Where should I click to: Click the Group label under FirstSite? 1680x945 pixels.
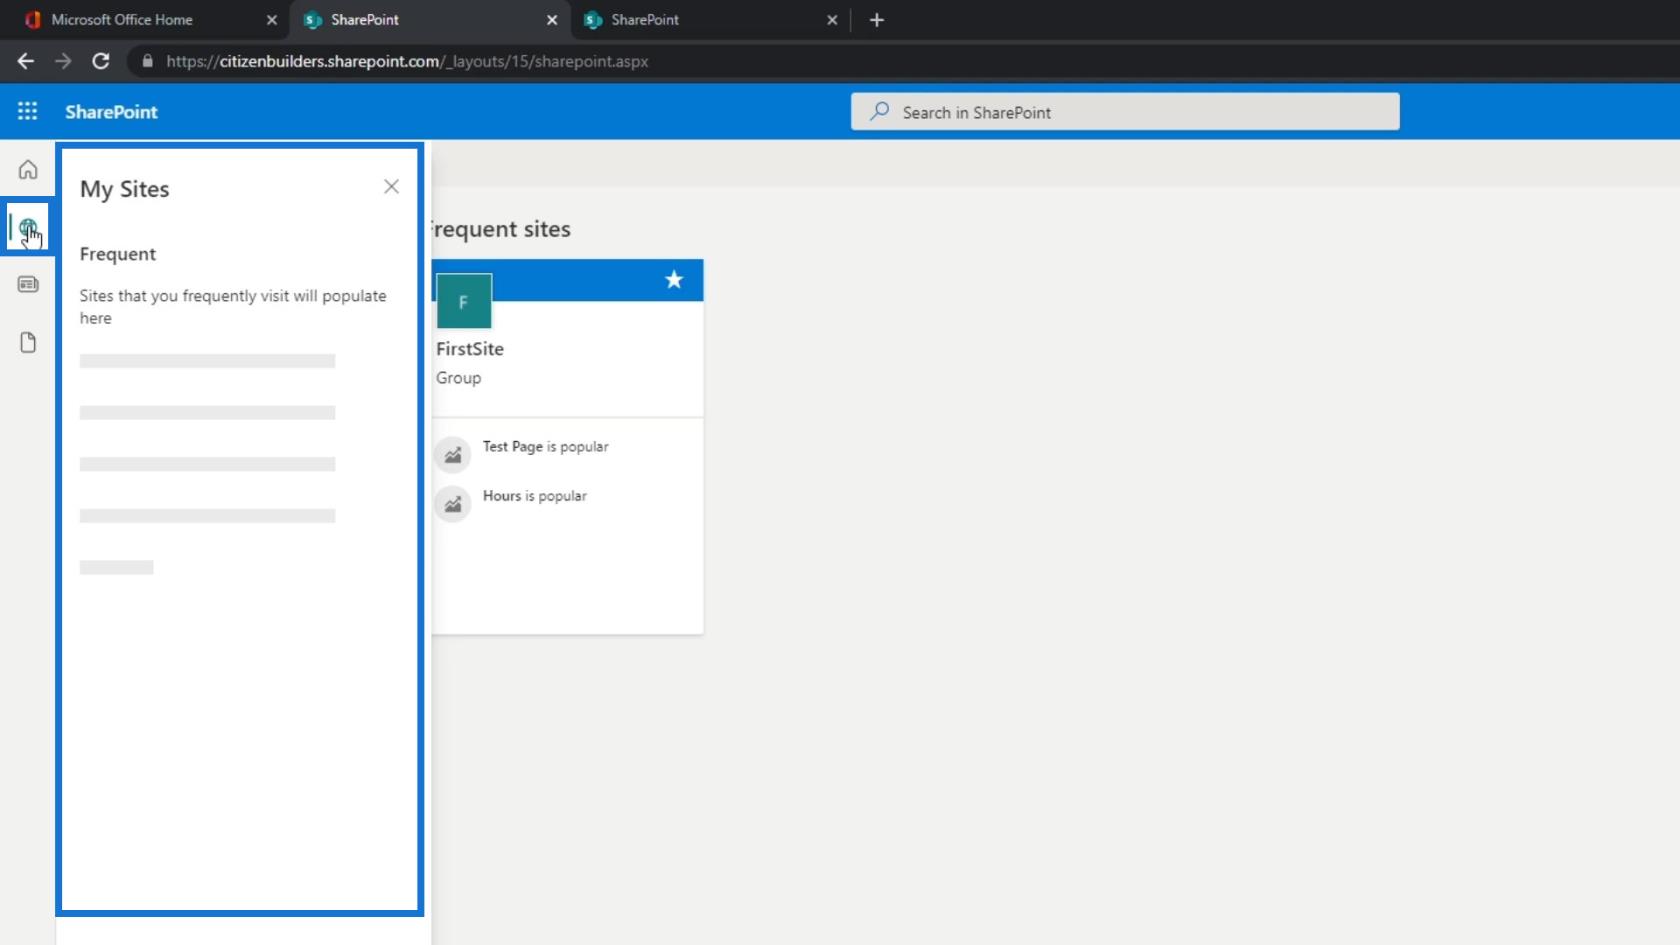coord(458,378)
